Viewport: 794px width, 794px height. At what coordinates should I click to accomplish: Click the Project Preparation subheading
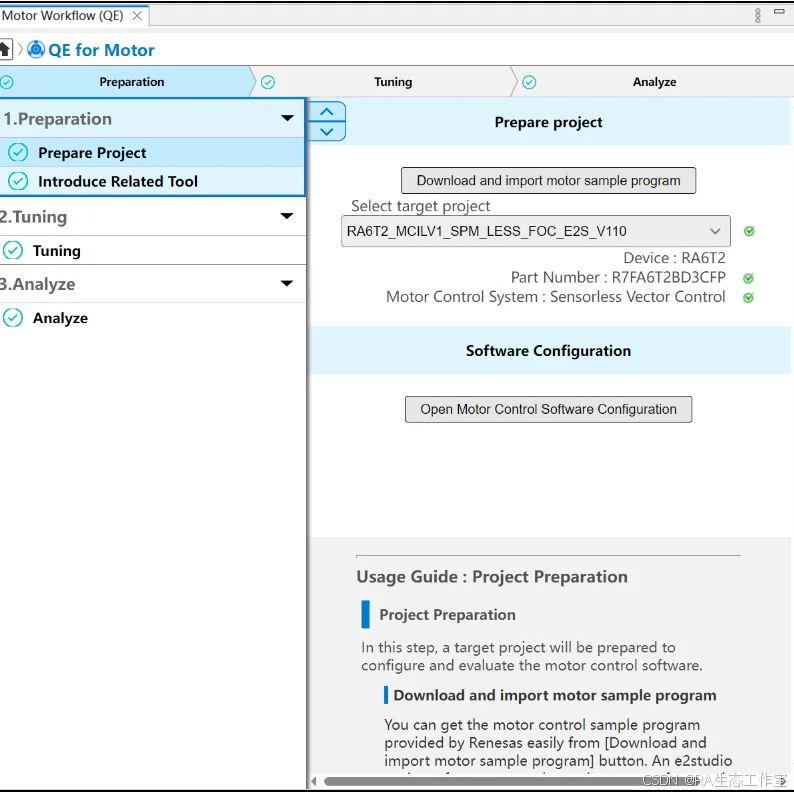(x=447, y=615)
